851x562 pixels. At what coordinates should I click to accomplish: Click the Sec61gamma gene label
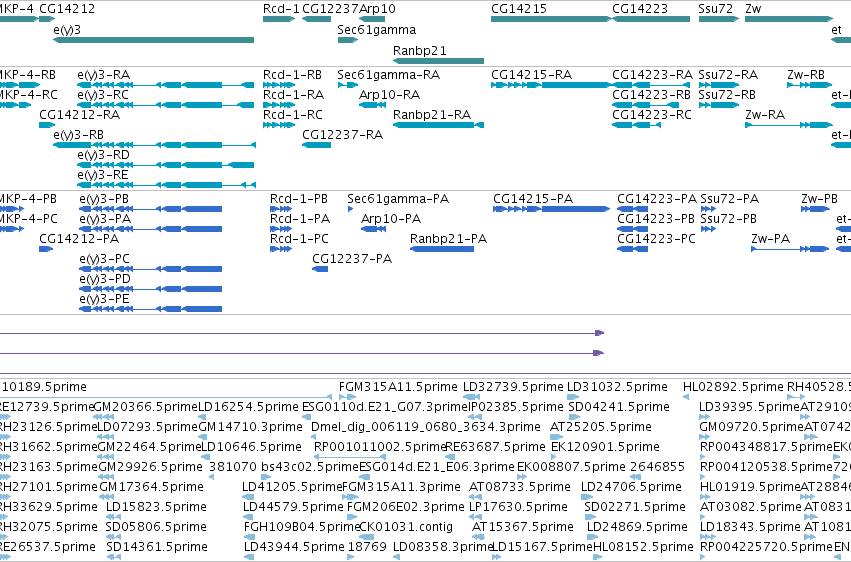pyautogui.click(x=377, y=30)
